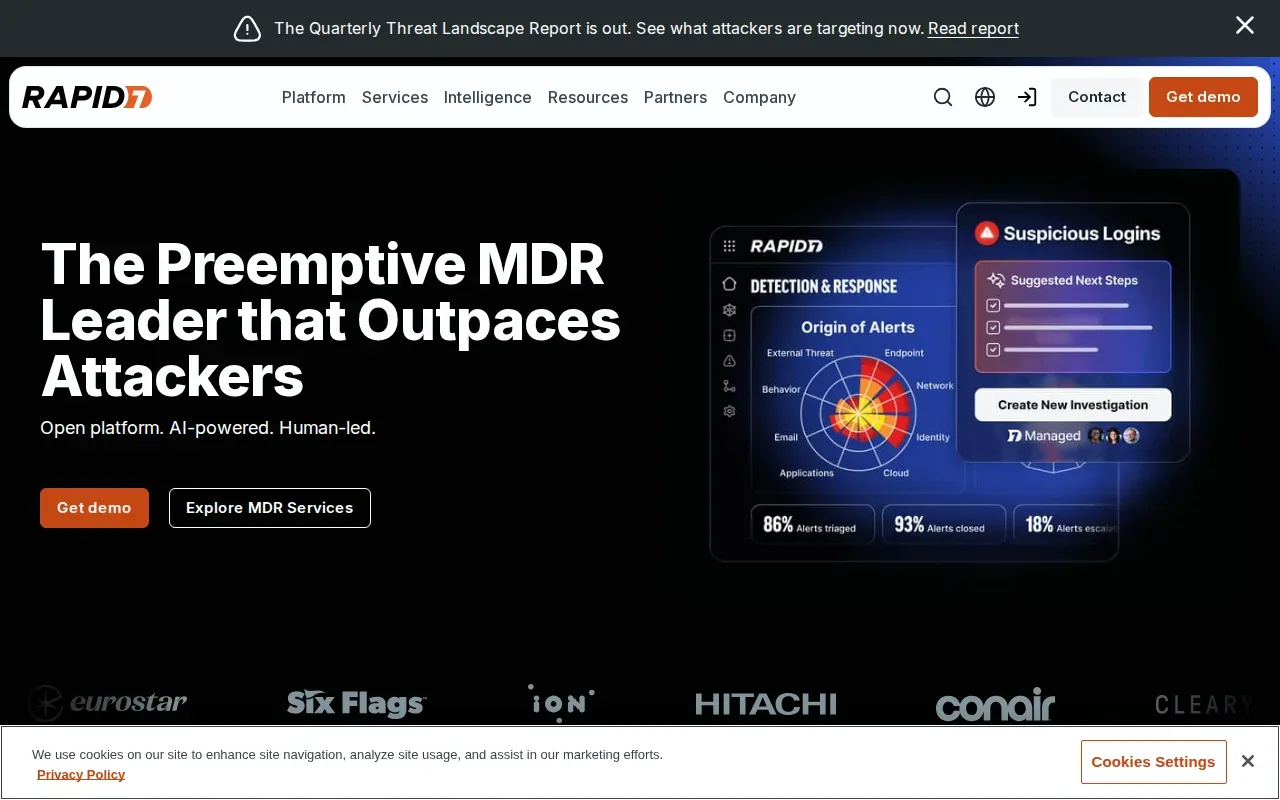Open the site search icon
The width and height of the screenshot is (1280, 800).
(943, 97)
